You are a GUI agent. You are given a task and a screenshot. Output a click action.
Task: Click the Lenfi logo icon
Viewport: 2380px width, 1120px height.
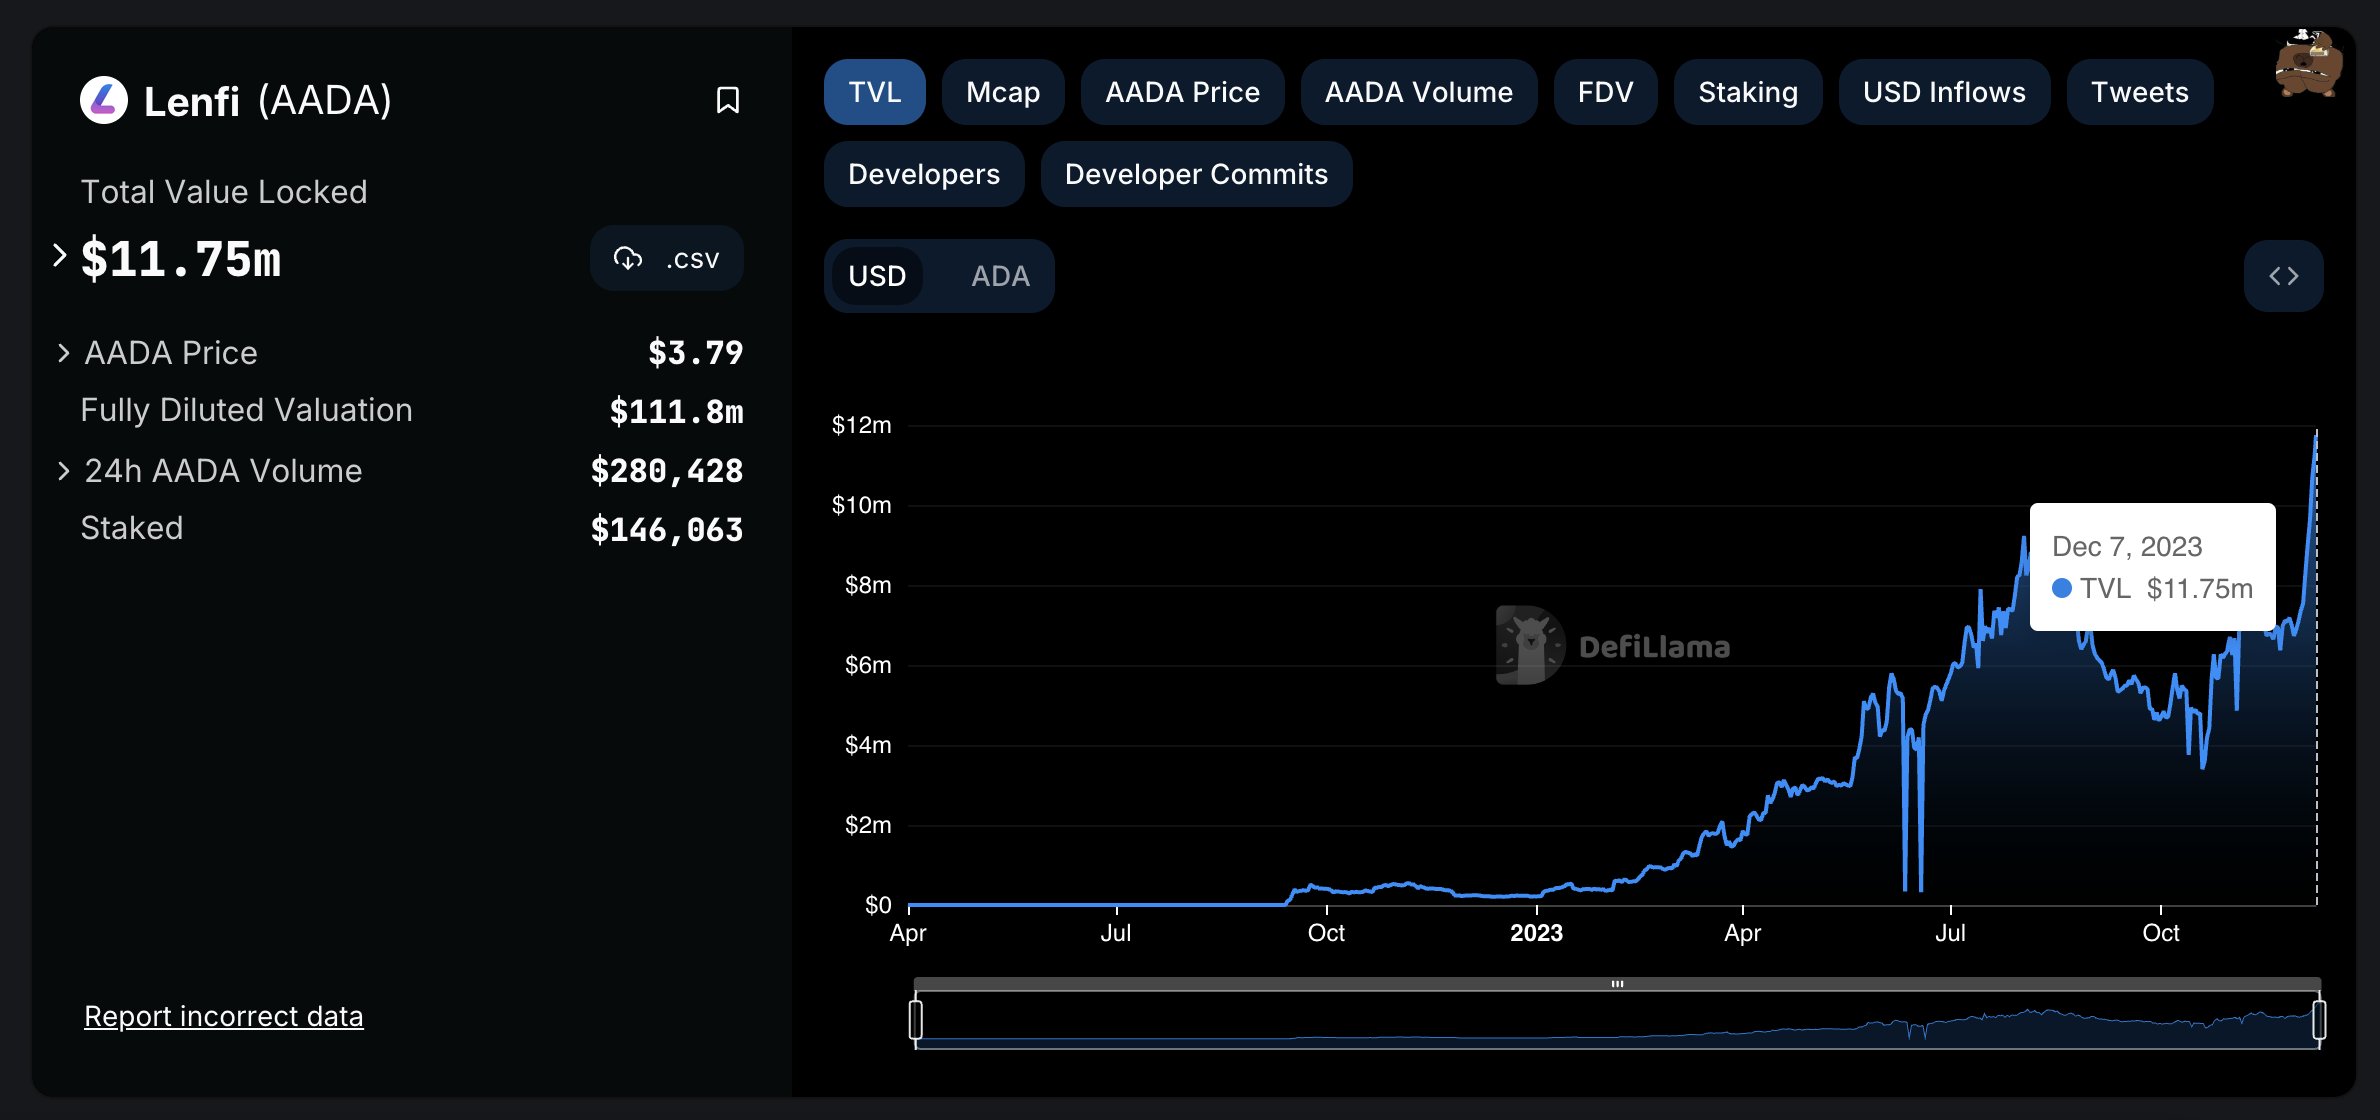[104, 100]
